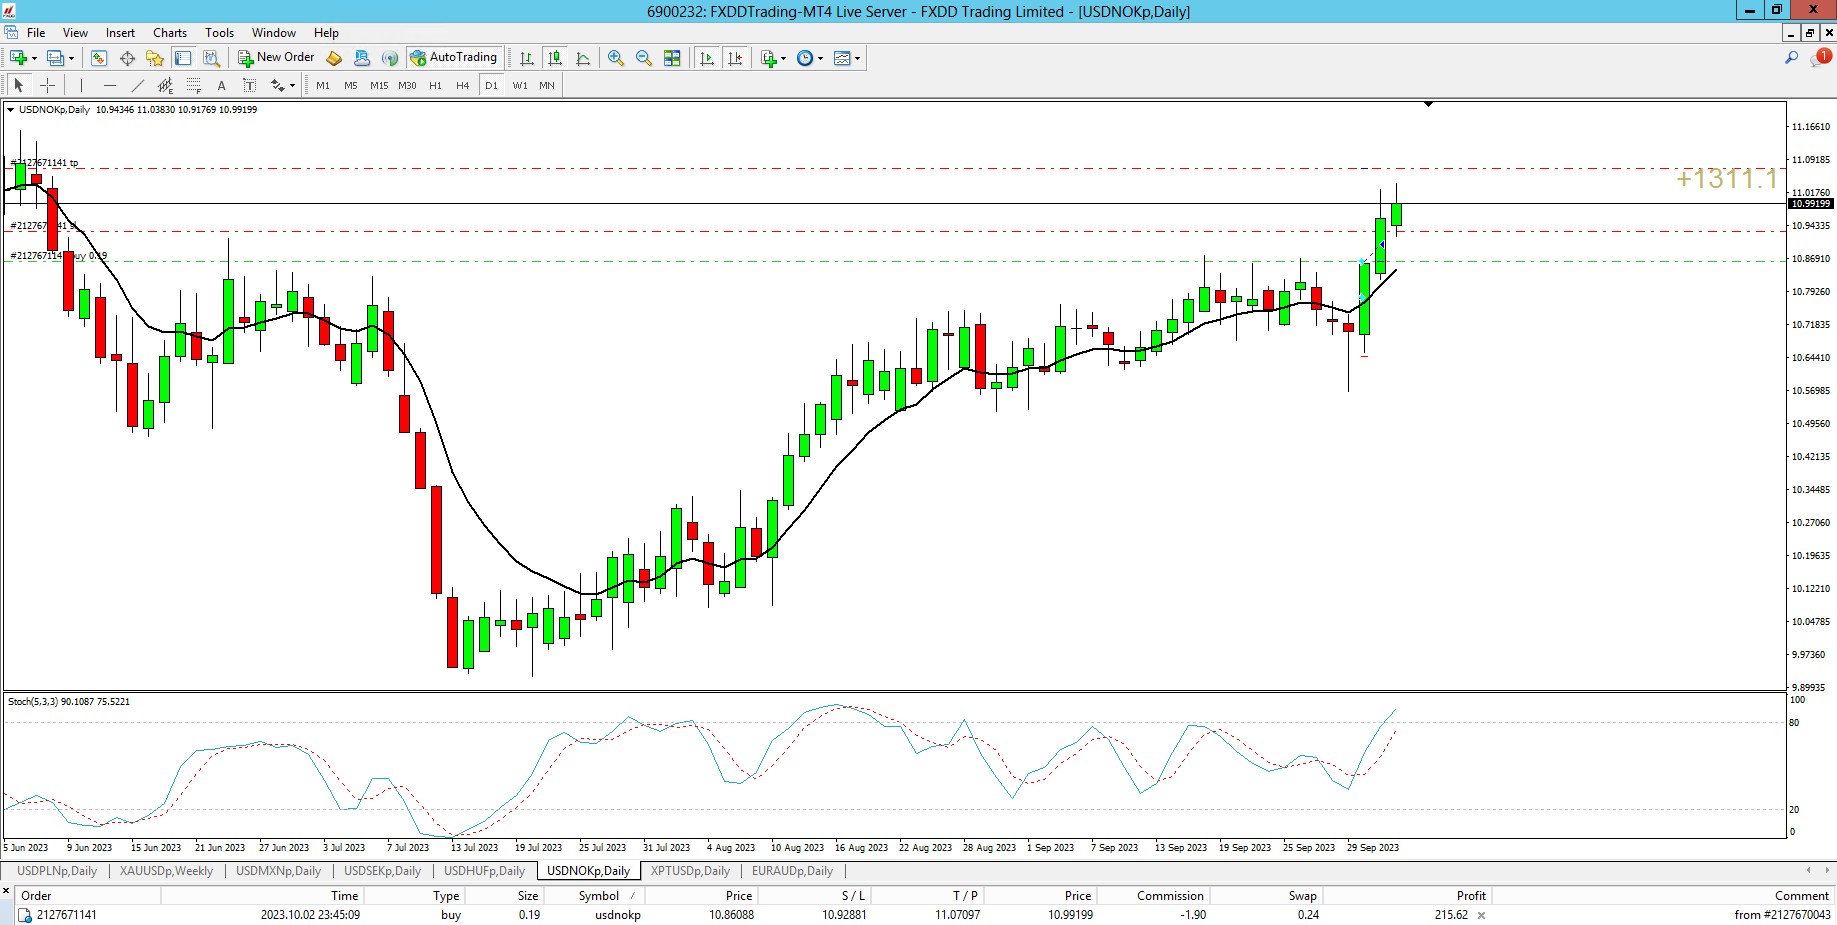Click the New Order button
The image size is (1837, 925).
(276, 58)
